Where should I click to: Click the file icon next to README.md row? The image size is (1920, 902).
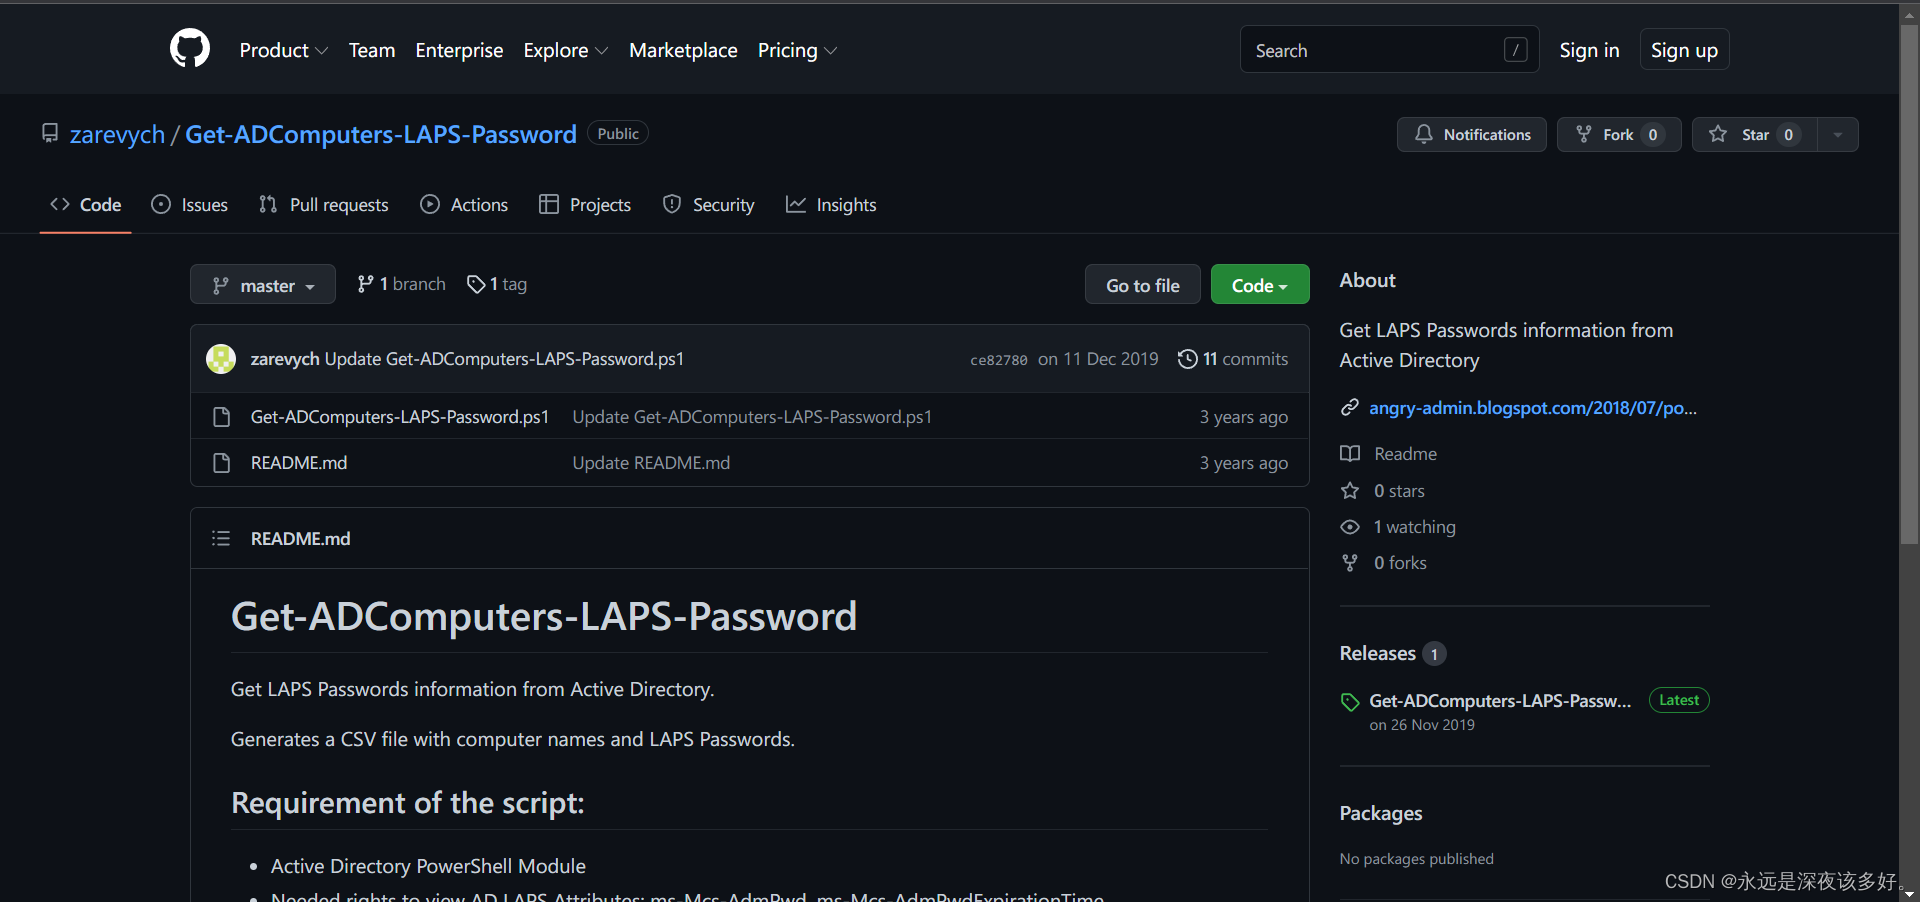point(222,463)
